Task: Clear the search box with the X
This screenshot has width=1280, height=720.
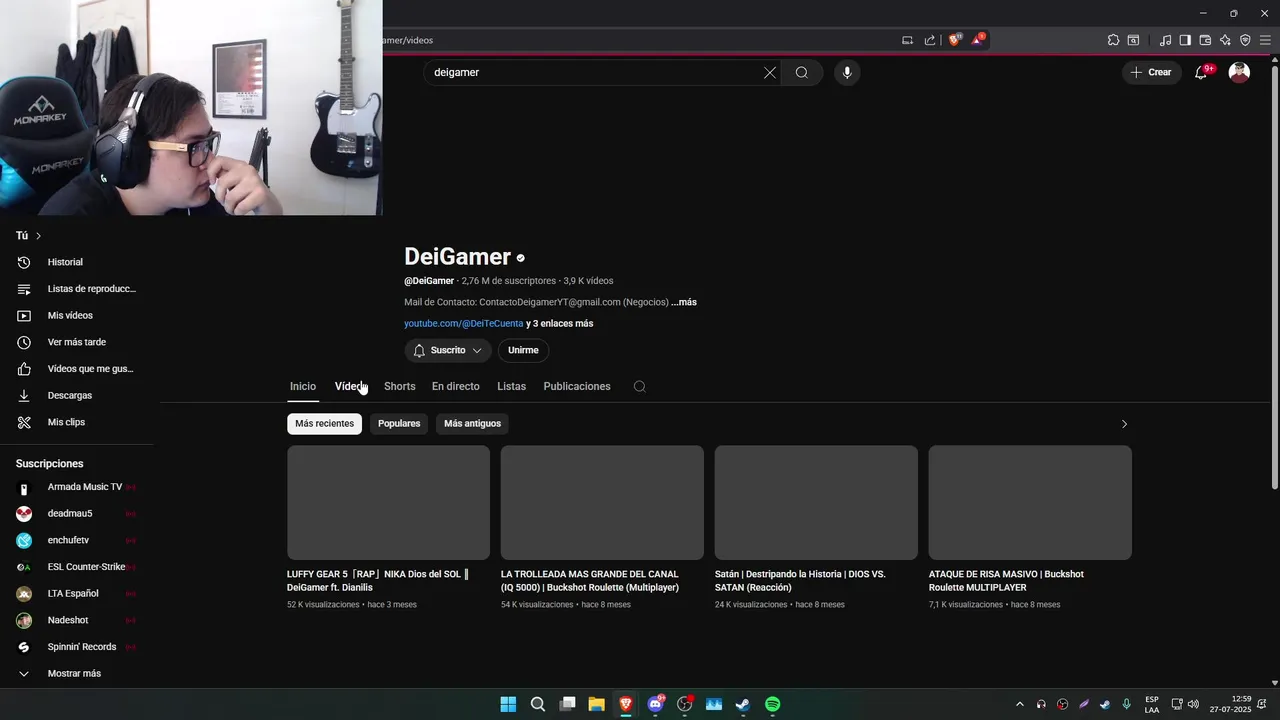Action: pos(770,72)
